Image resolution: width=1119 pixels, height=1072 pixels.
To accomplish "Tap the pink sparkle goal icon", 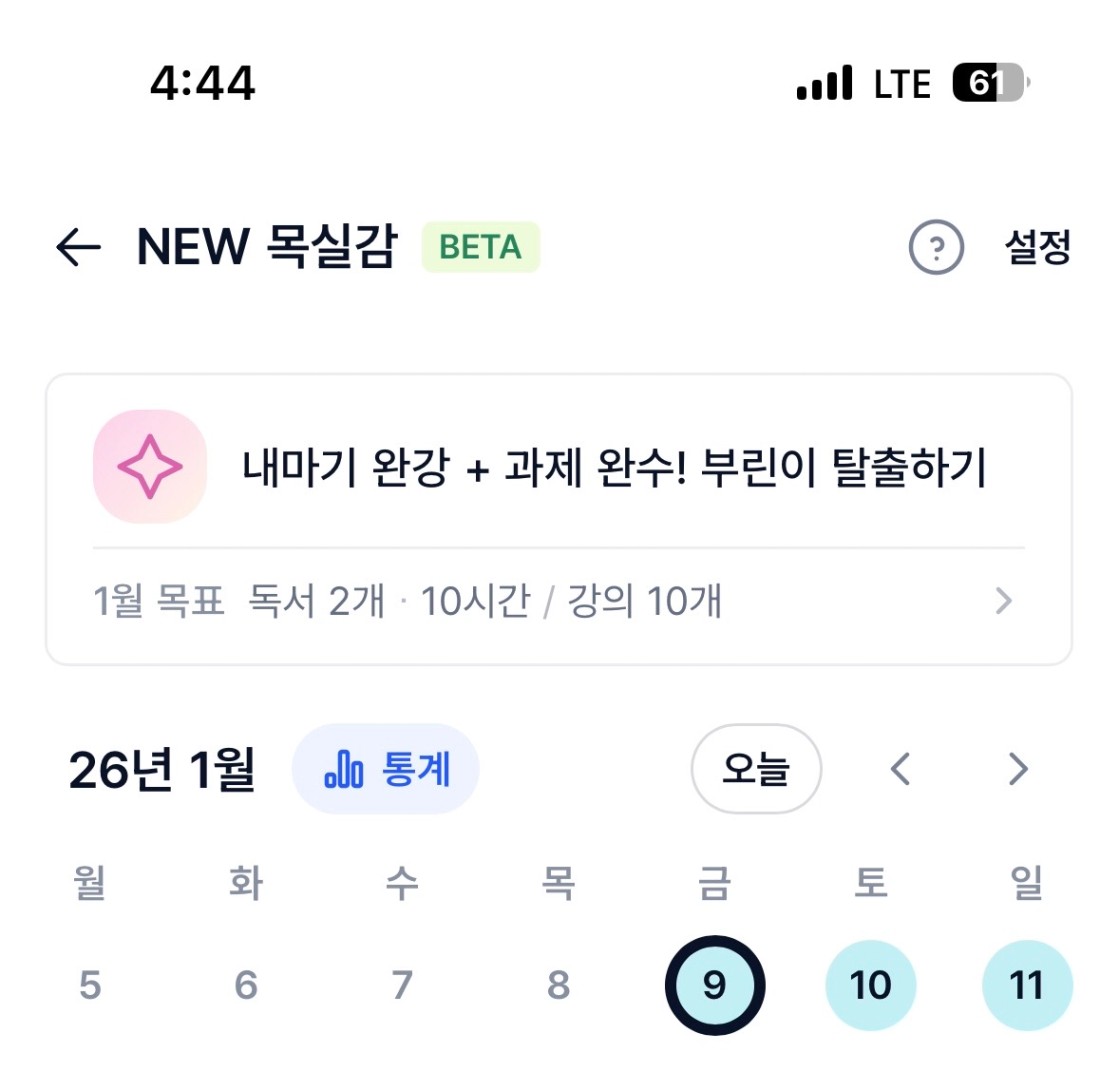I will click(x=149, y=466).
